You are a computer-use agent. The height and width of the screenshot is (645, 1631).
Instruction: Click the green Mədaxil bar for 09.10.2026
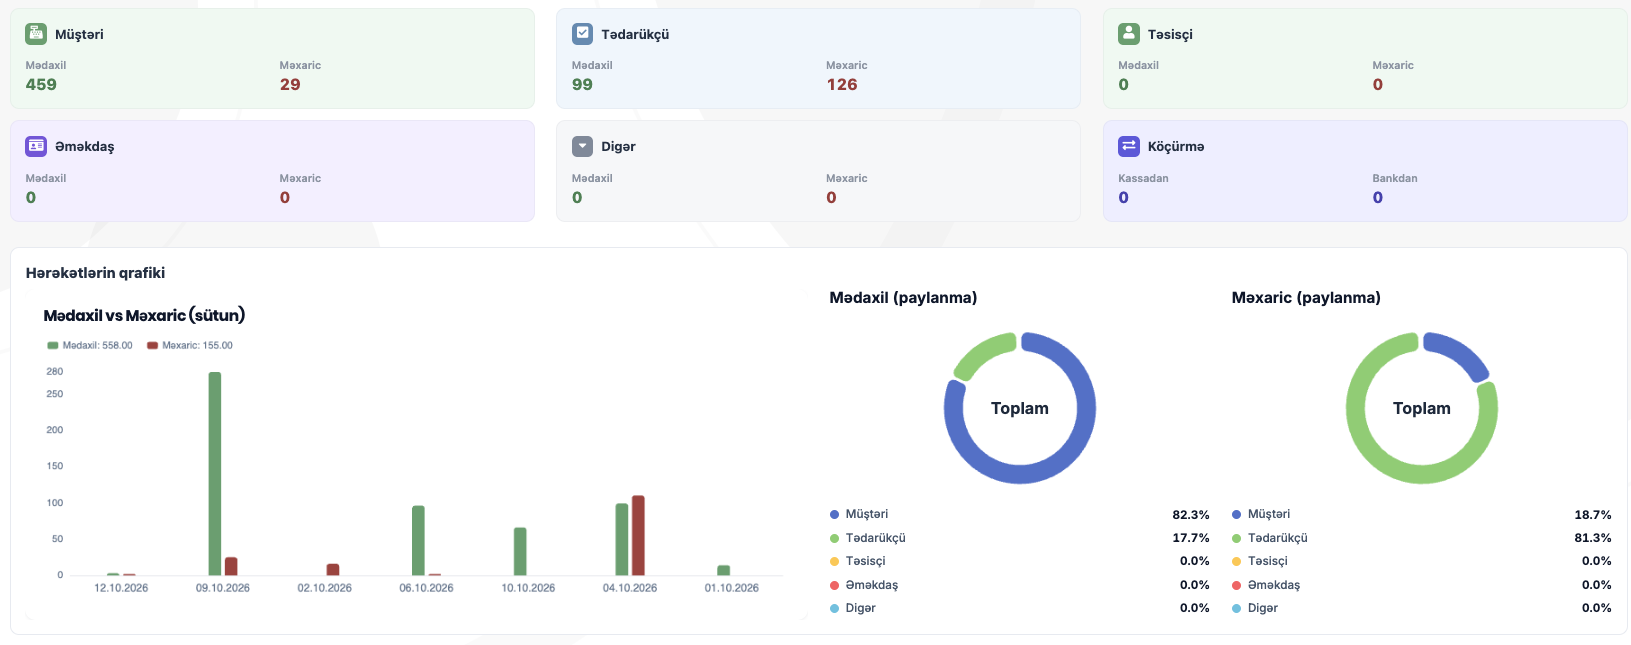(x=215, y=474)
